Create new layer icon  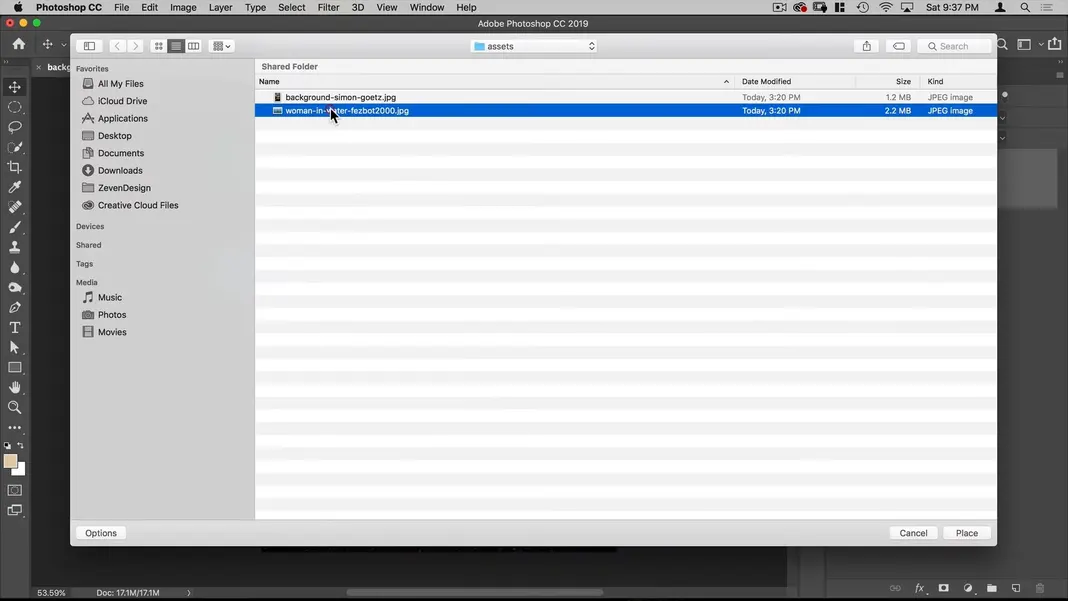[x=1016, y=588]
